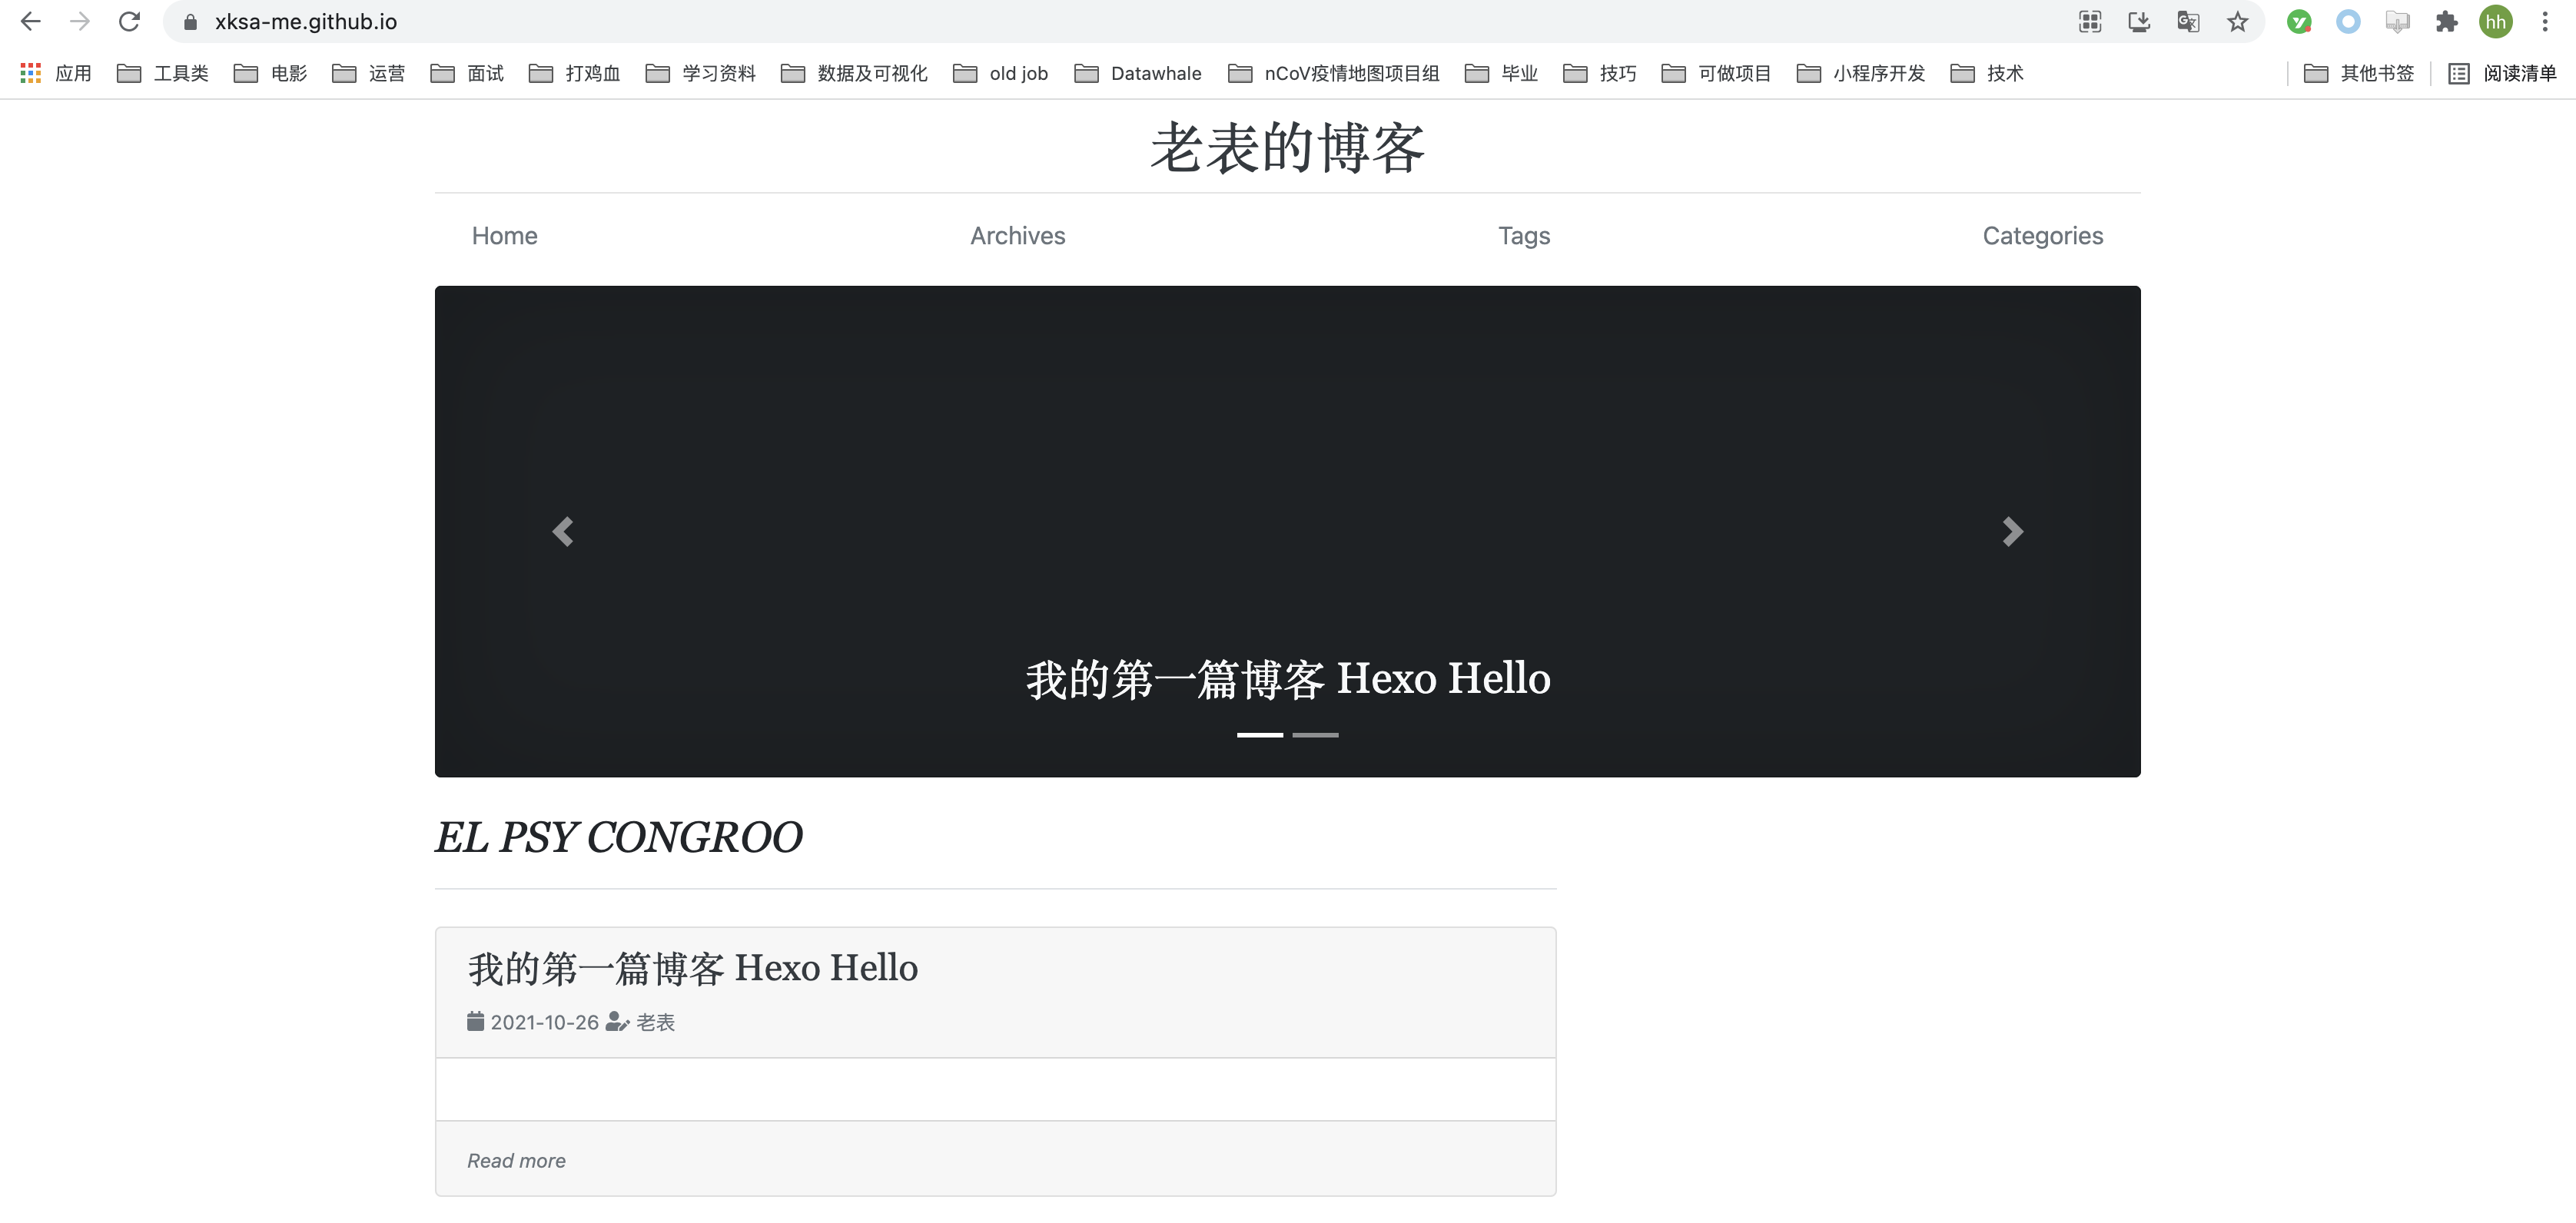
Task: Open the Tags navigation item
Action: pyautogui.click(x=1523, y=236)
